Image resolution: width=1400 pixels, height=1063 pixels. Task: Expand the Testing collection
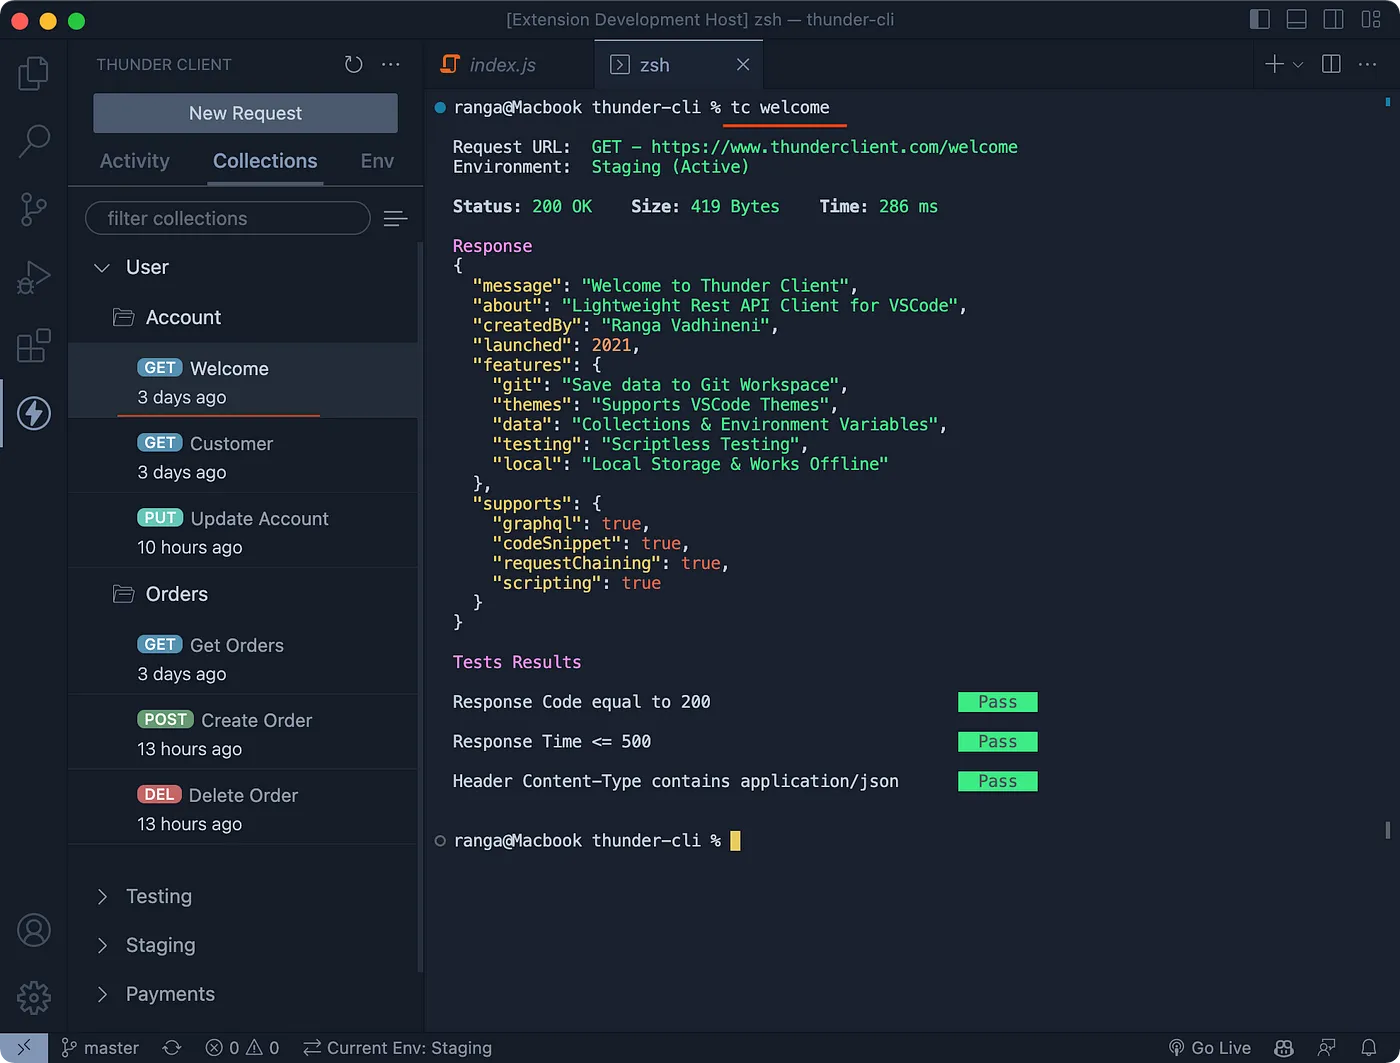tap(102, 897)
